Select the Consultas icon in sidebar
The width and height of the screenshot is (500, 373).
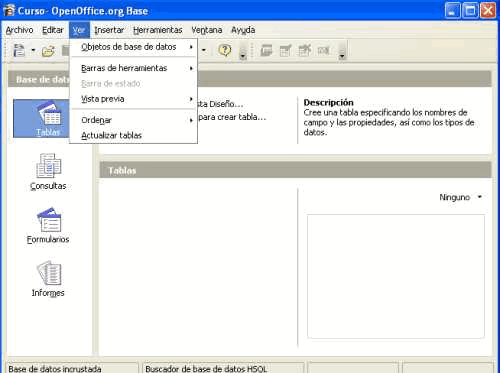(48, 172)
